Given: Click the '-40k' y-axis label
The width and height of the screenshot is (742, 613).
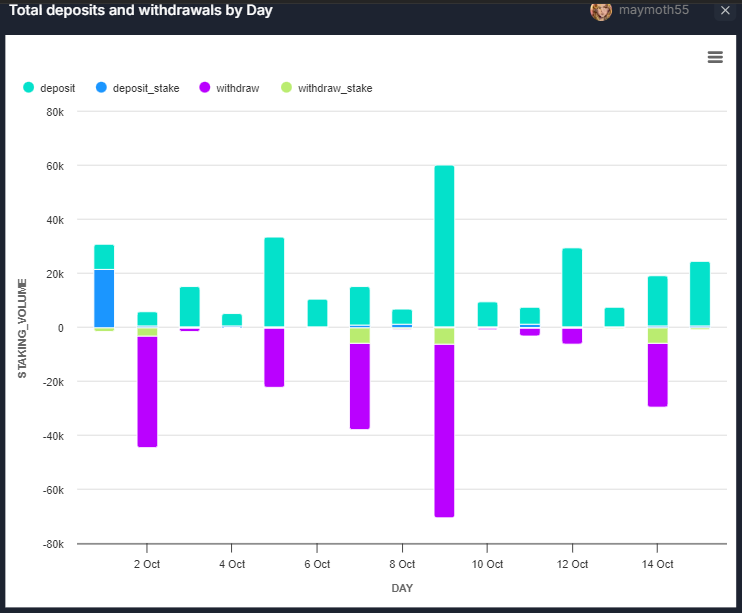Looking at the screenshot, I should pos(53,436).
